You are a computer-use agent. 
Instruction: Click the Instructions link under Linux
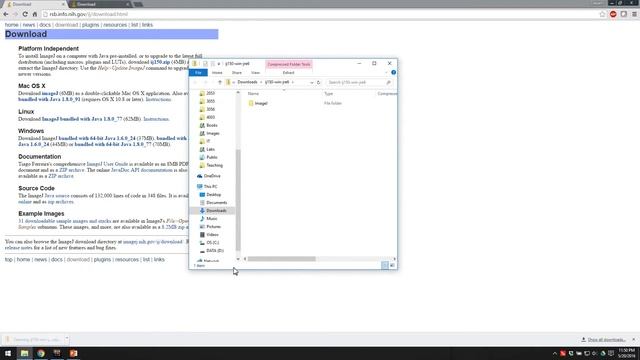tap(156, 119)
